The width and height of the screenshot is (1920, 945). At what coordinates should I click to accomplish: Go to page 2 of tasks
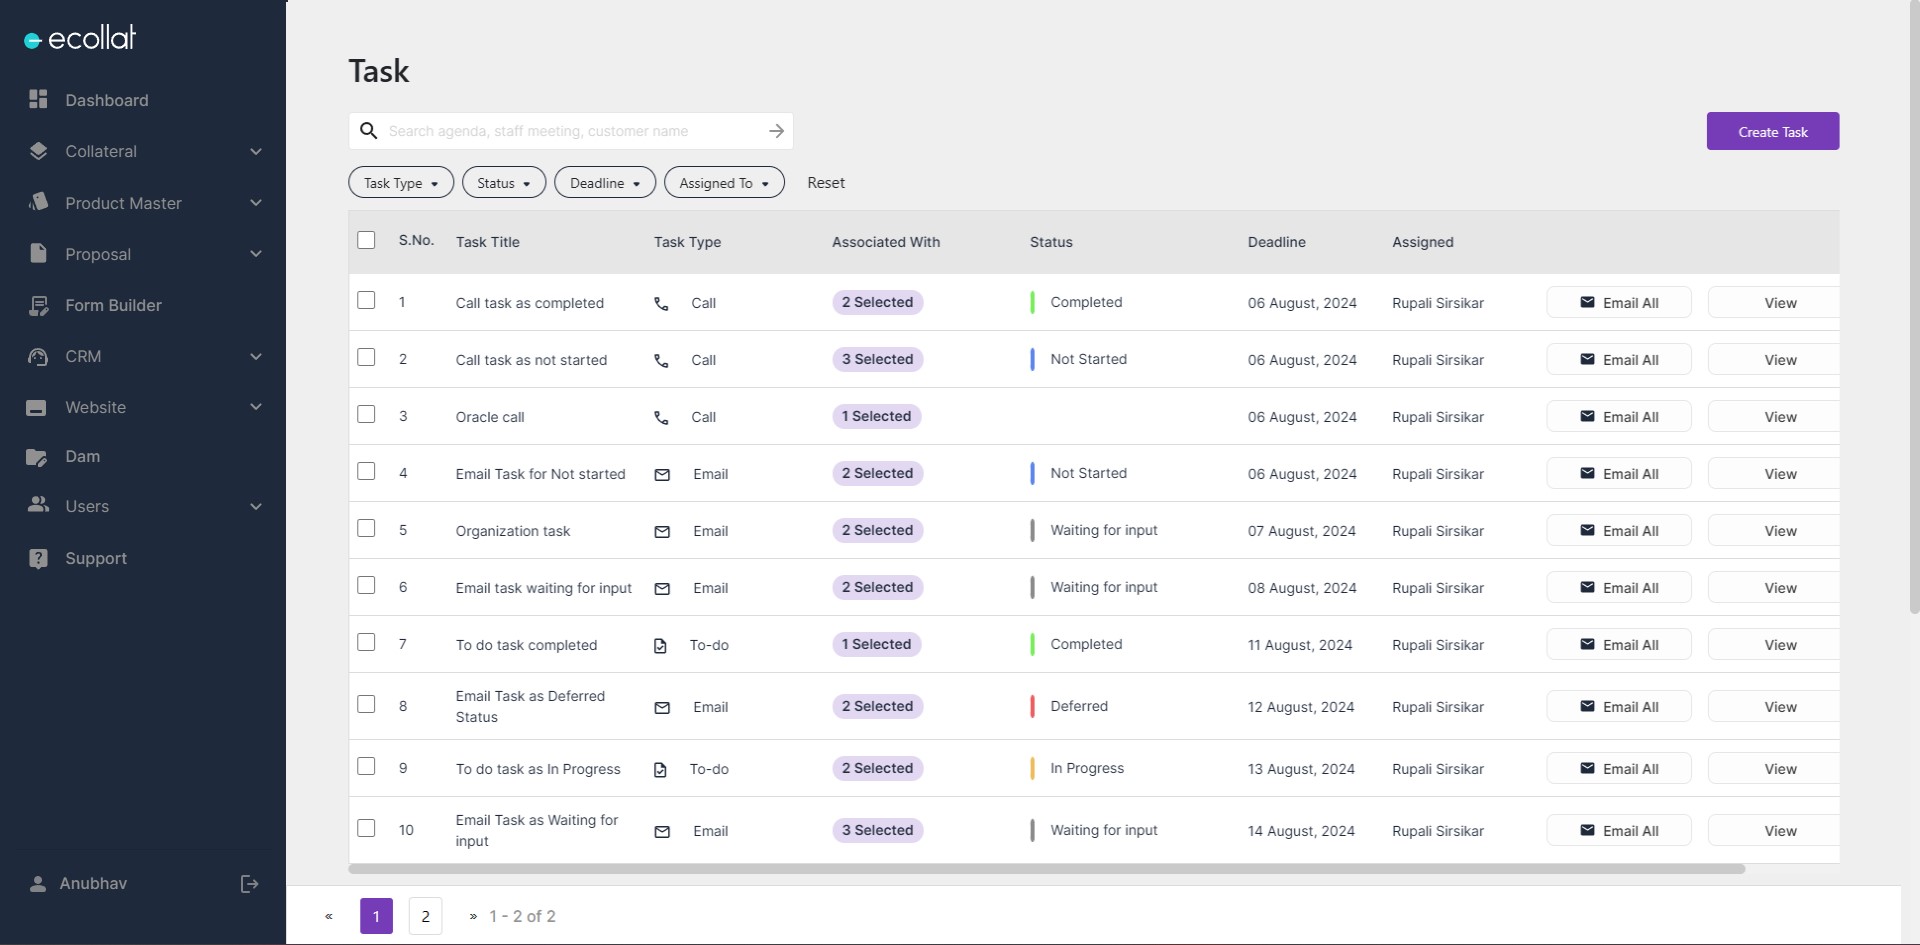pyautogui.click(x=425, y=916)
